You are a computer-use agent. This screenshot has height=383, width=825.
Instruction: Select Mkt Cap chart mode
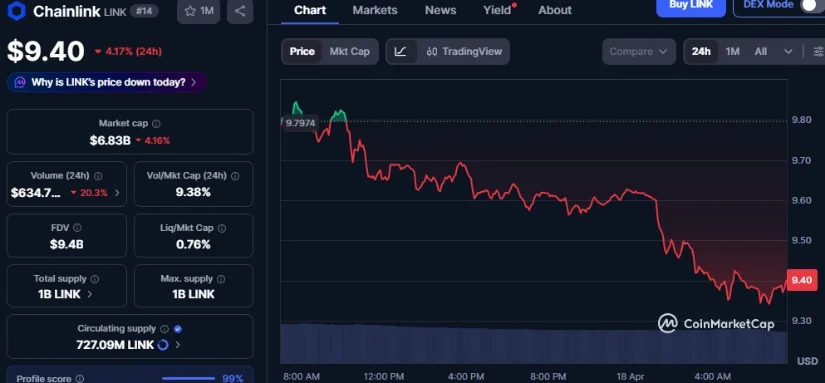349,52
